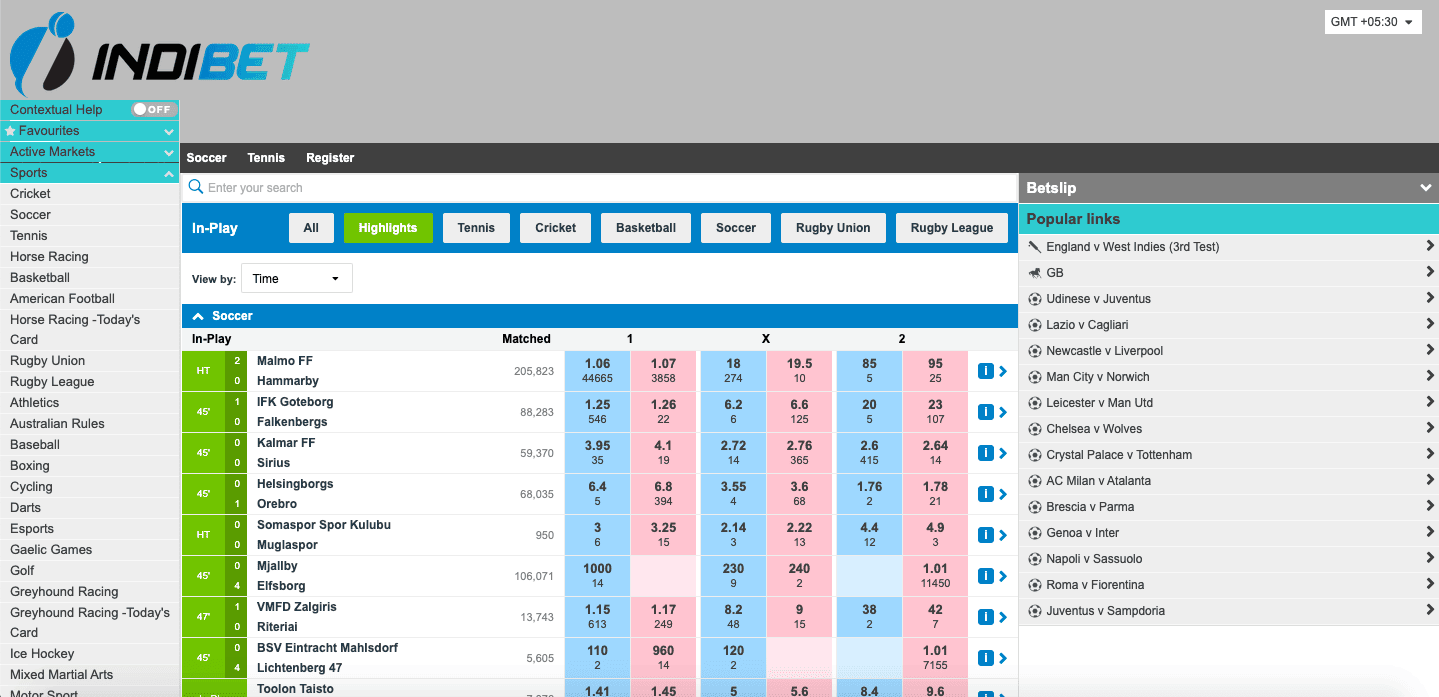Click soccer ball icon beside Leicester v Man Utd

(x=1035, y=403)
